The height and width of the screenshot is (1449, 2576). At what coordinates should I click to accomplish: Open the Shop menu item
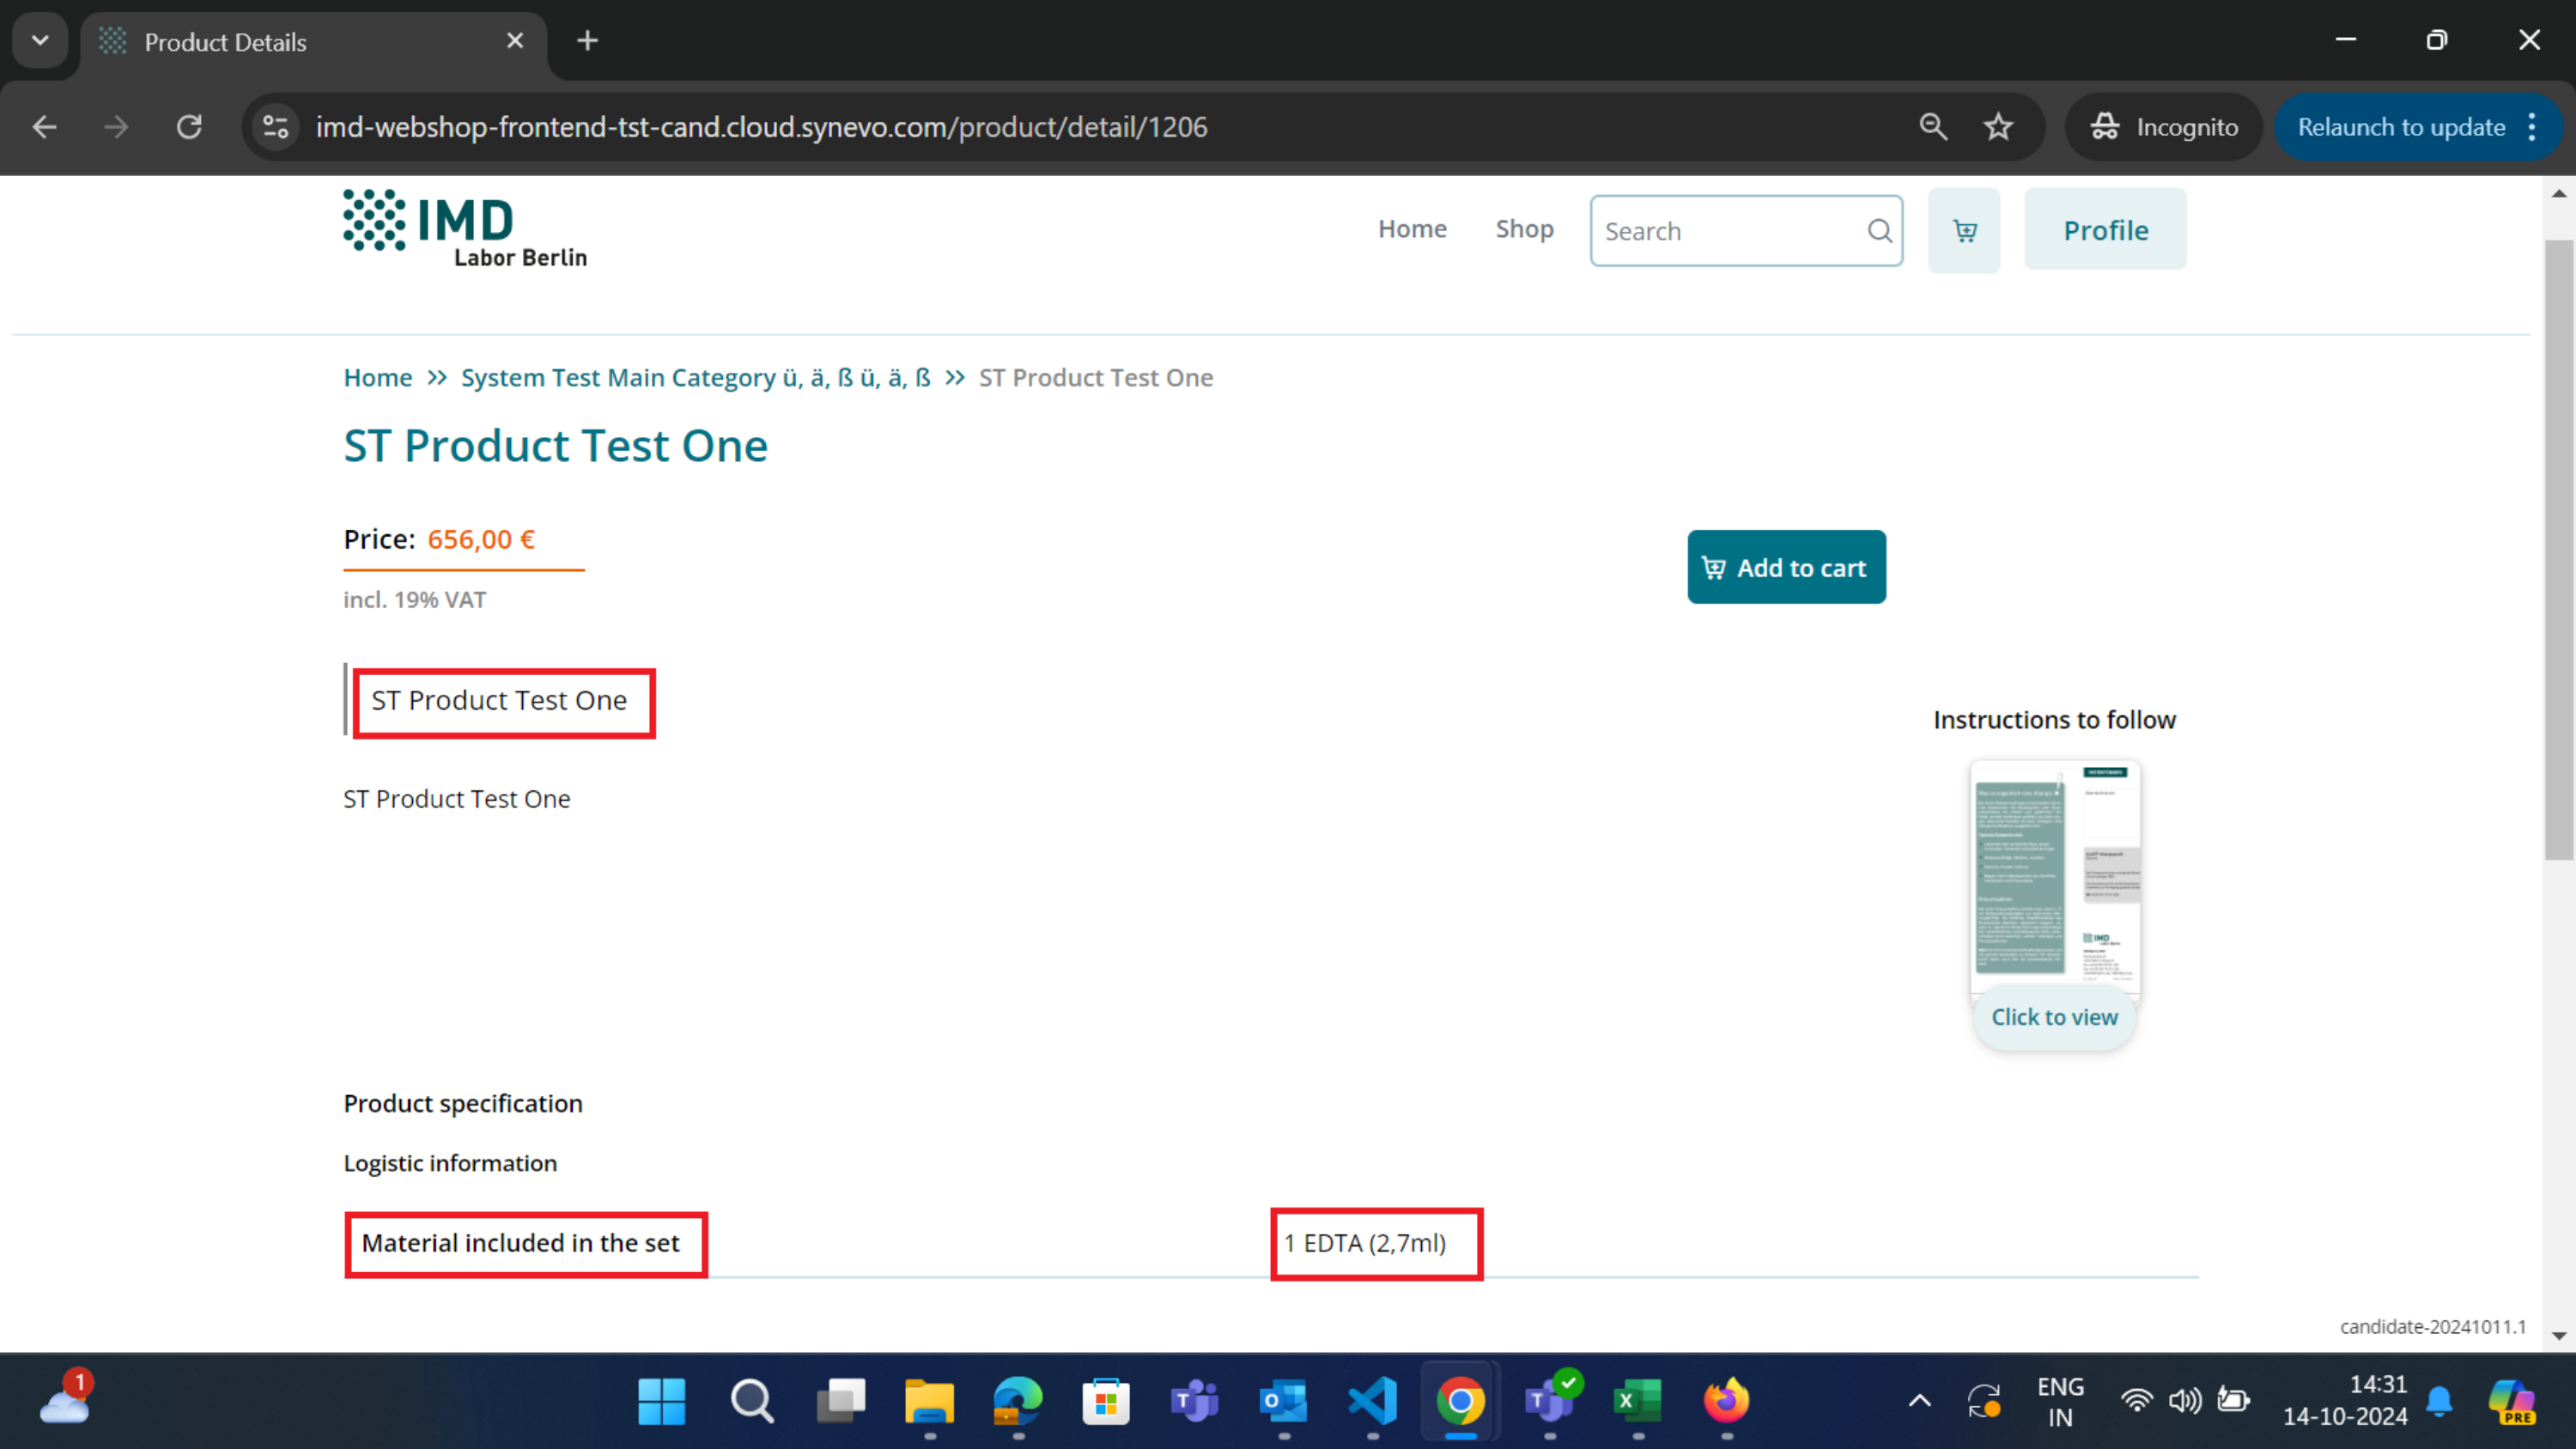[x=1524, y=229]
